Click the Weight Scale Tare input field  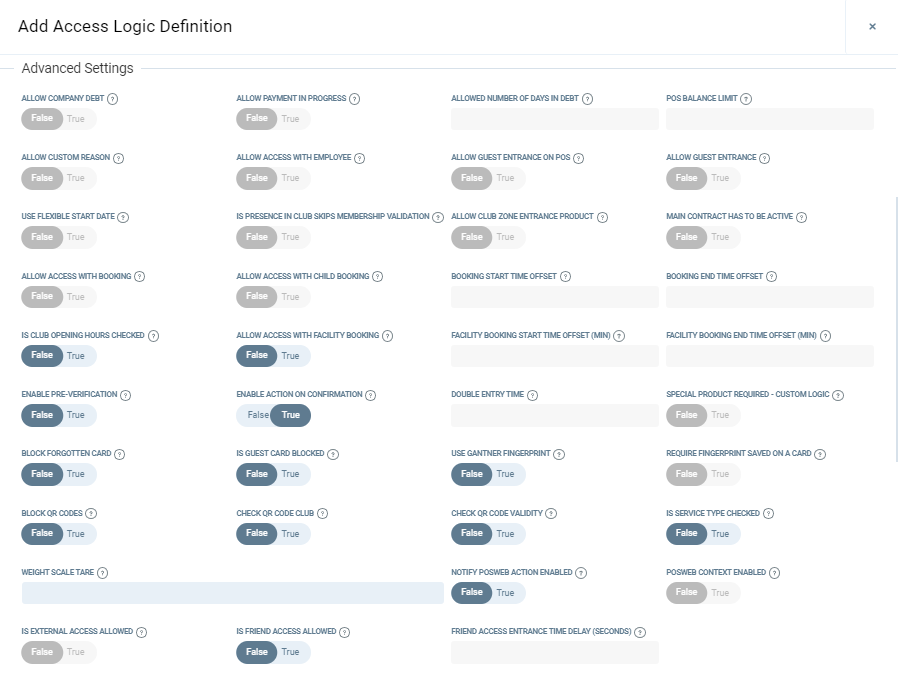tap(232, 593)
